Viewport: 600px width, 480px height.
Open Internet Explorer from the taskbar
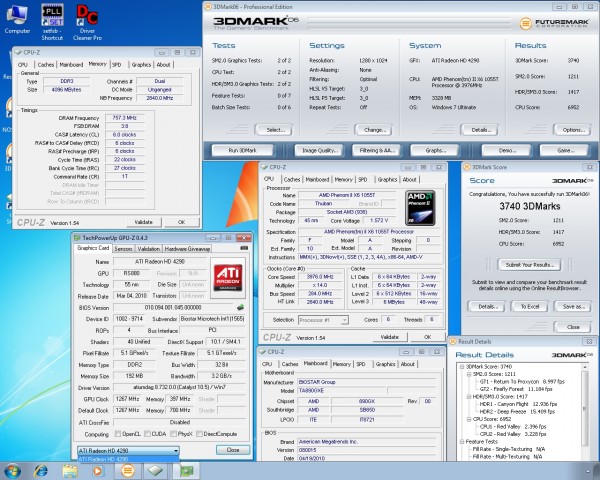coord(41,471)
